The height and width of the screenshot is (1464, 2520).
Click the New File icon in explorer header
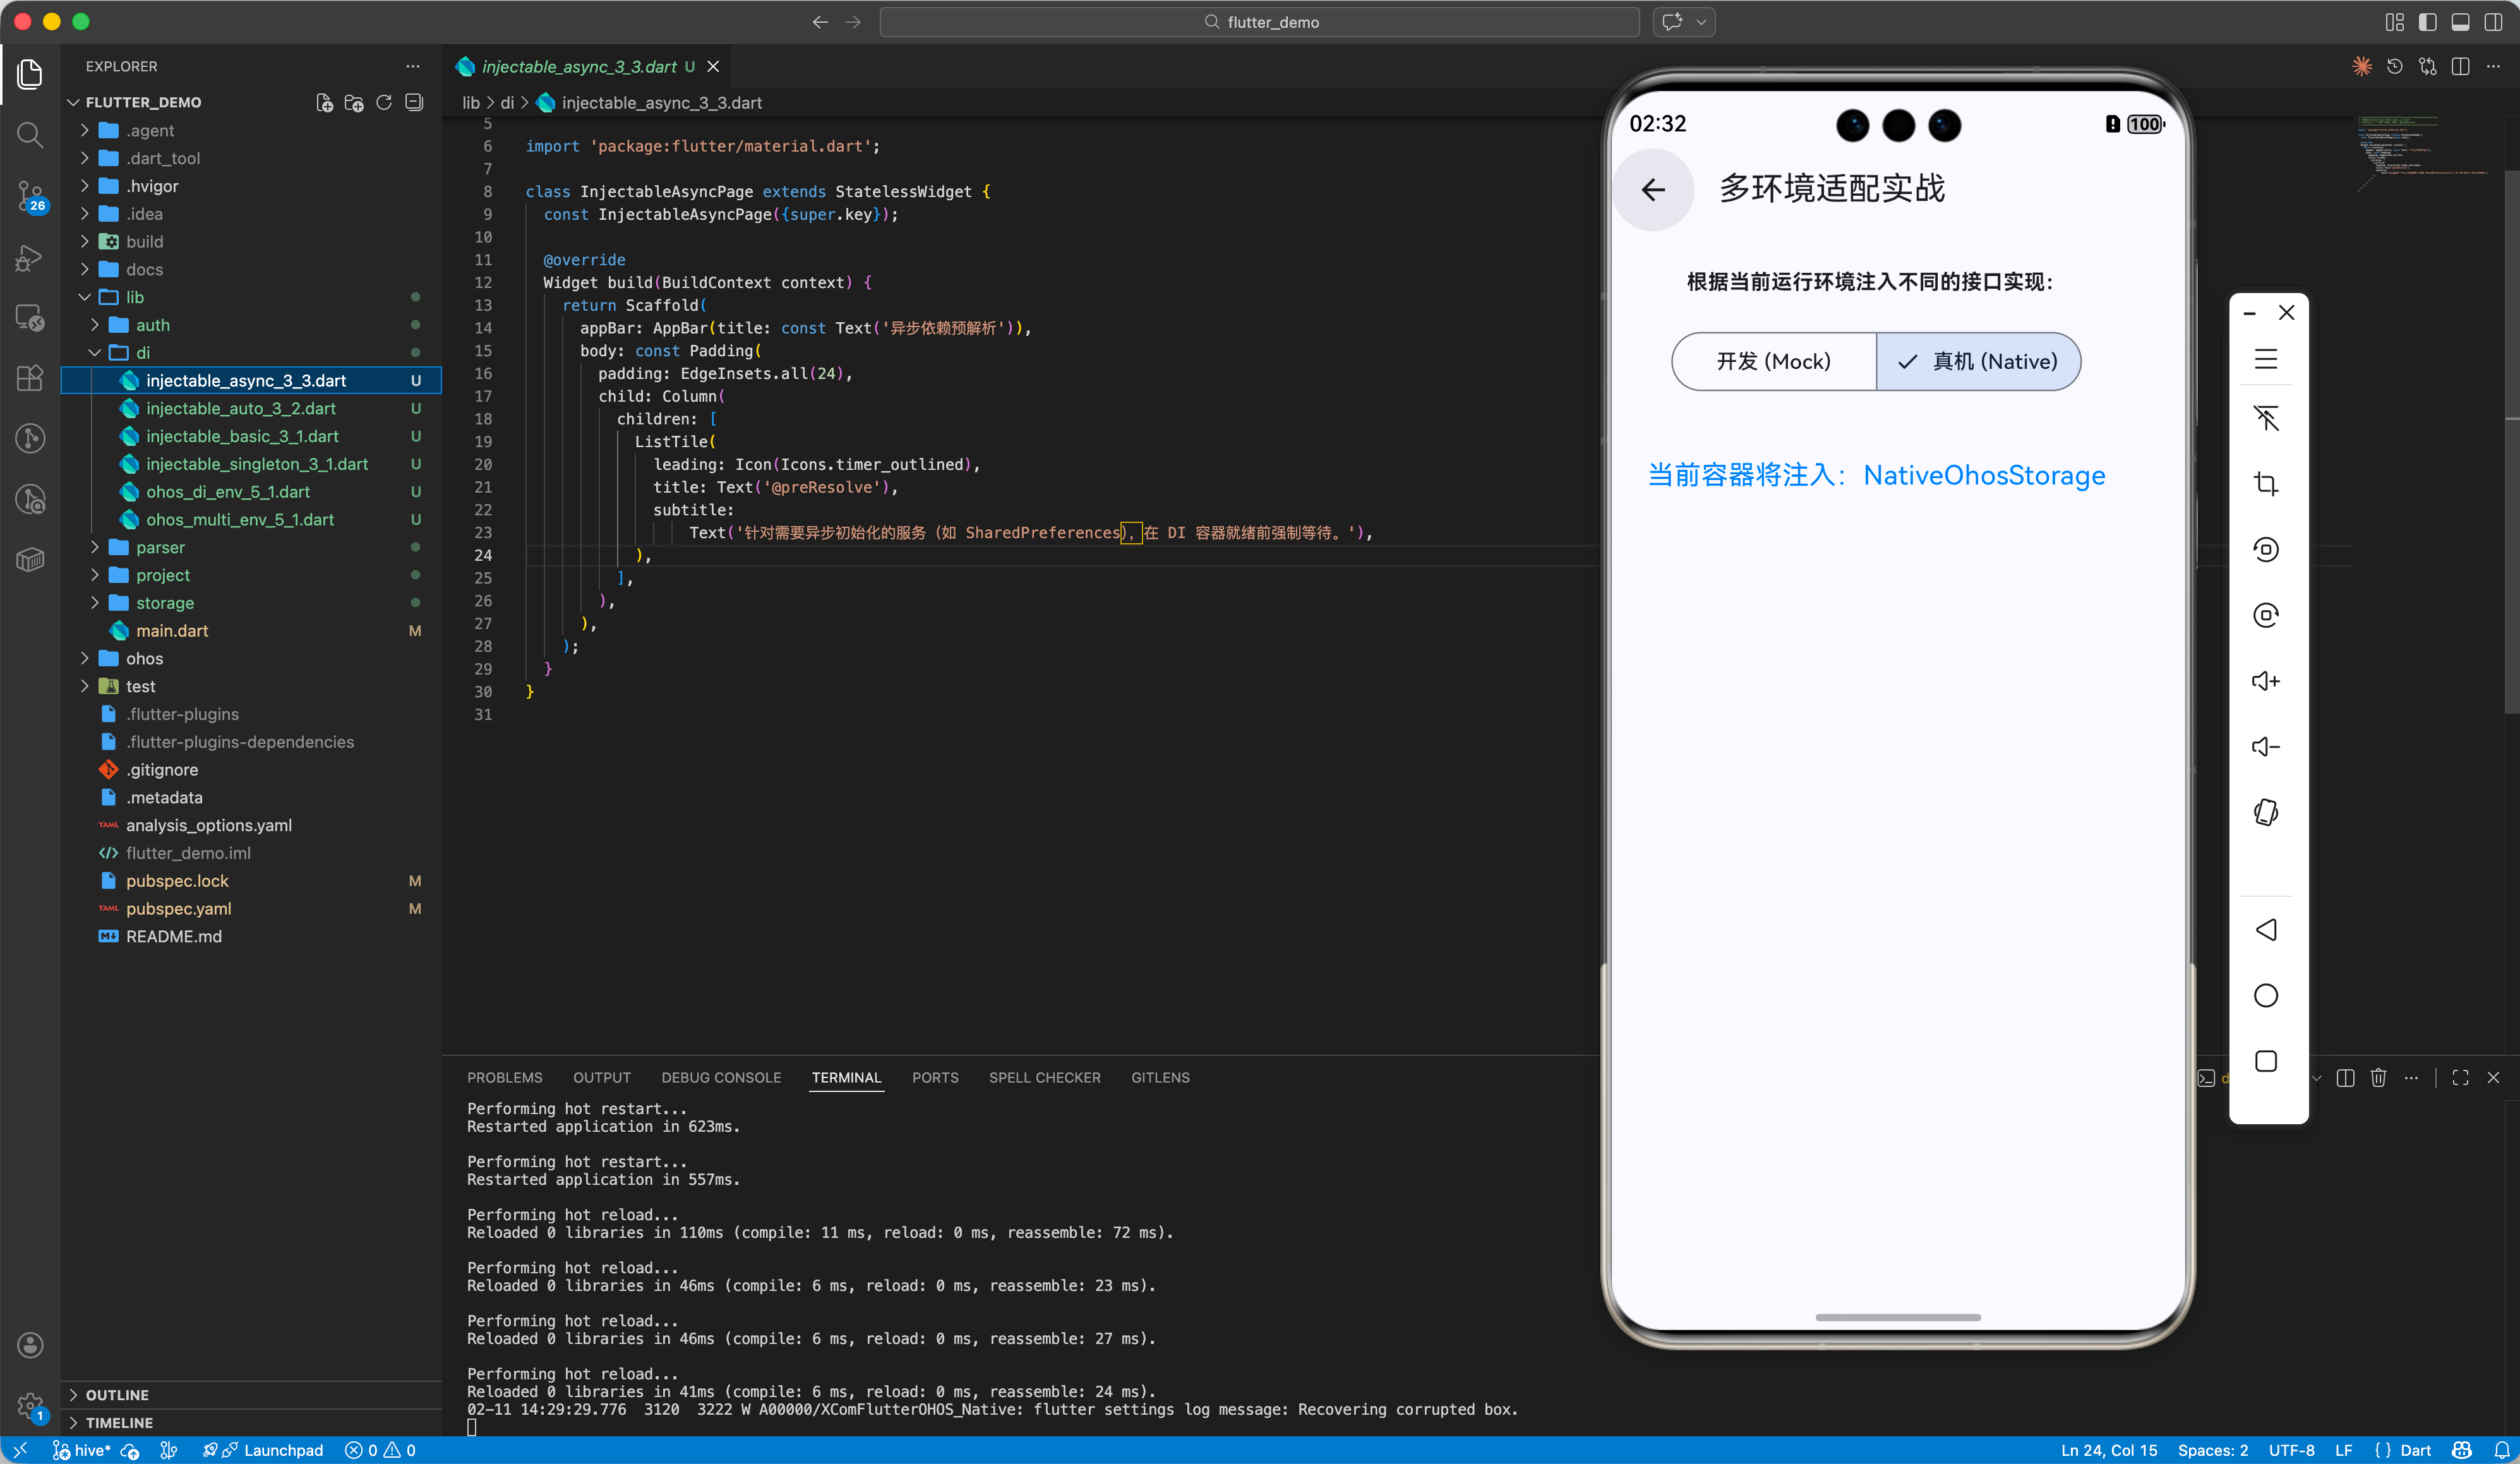tap(324, 102)
